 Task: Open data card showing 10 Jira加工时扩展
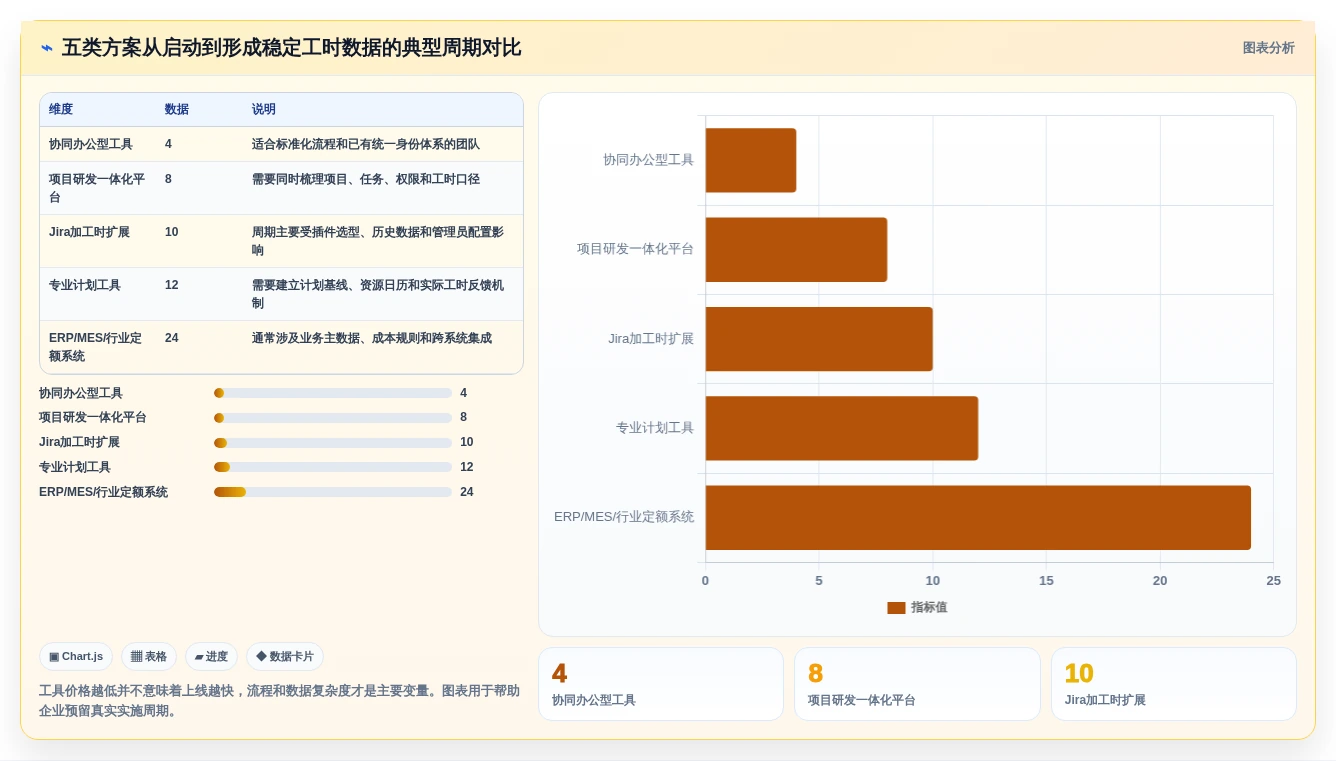point(1174,684)
